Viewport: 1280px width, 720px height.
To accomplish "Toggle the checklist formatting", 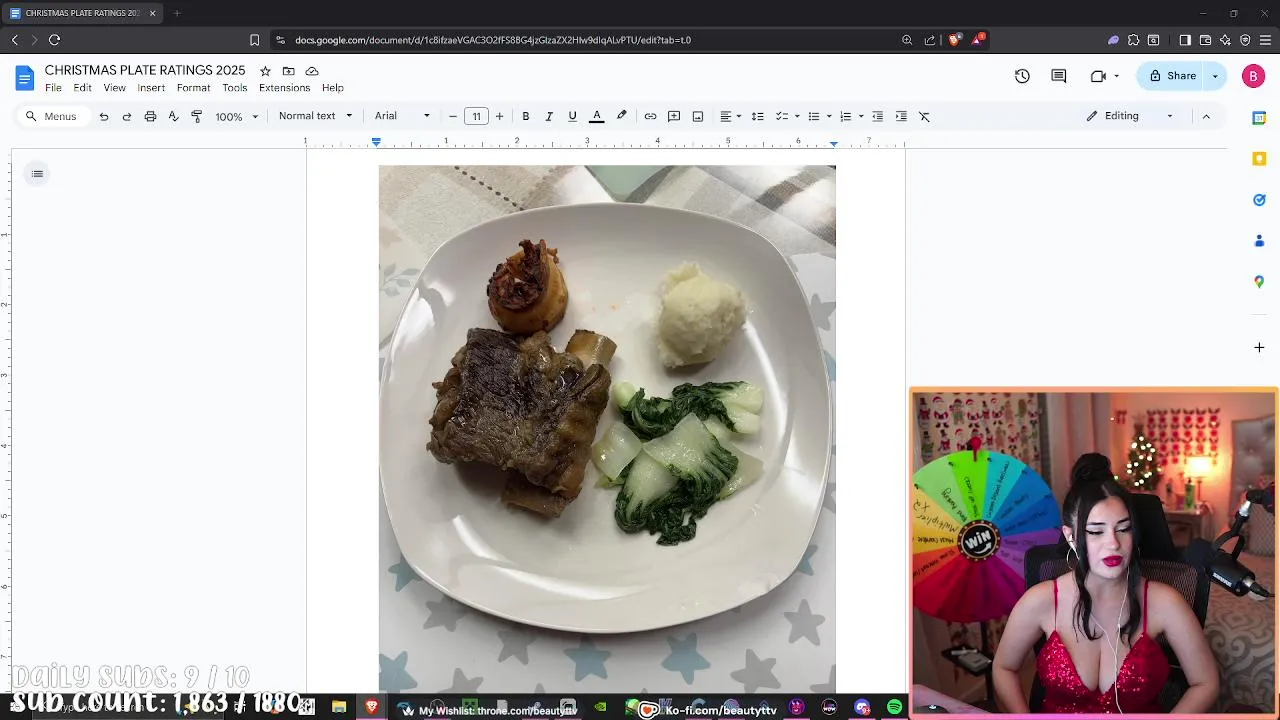I will pos(782,116).
